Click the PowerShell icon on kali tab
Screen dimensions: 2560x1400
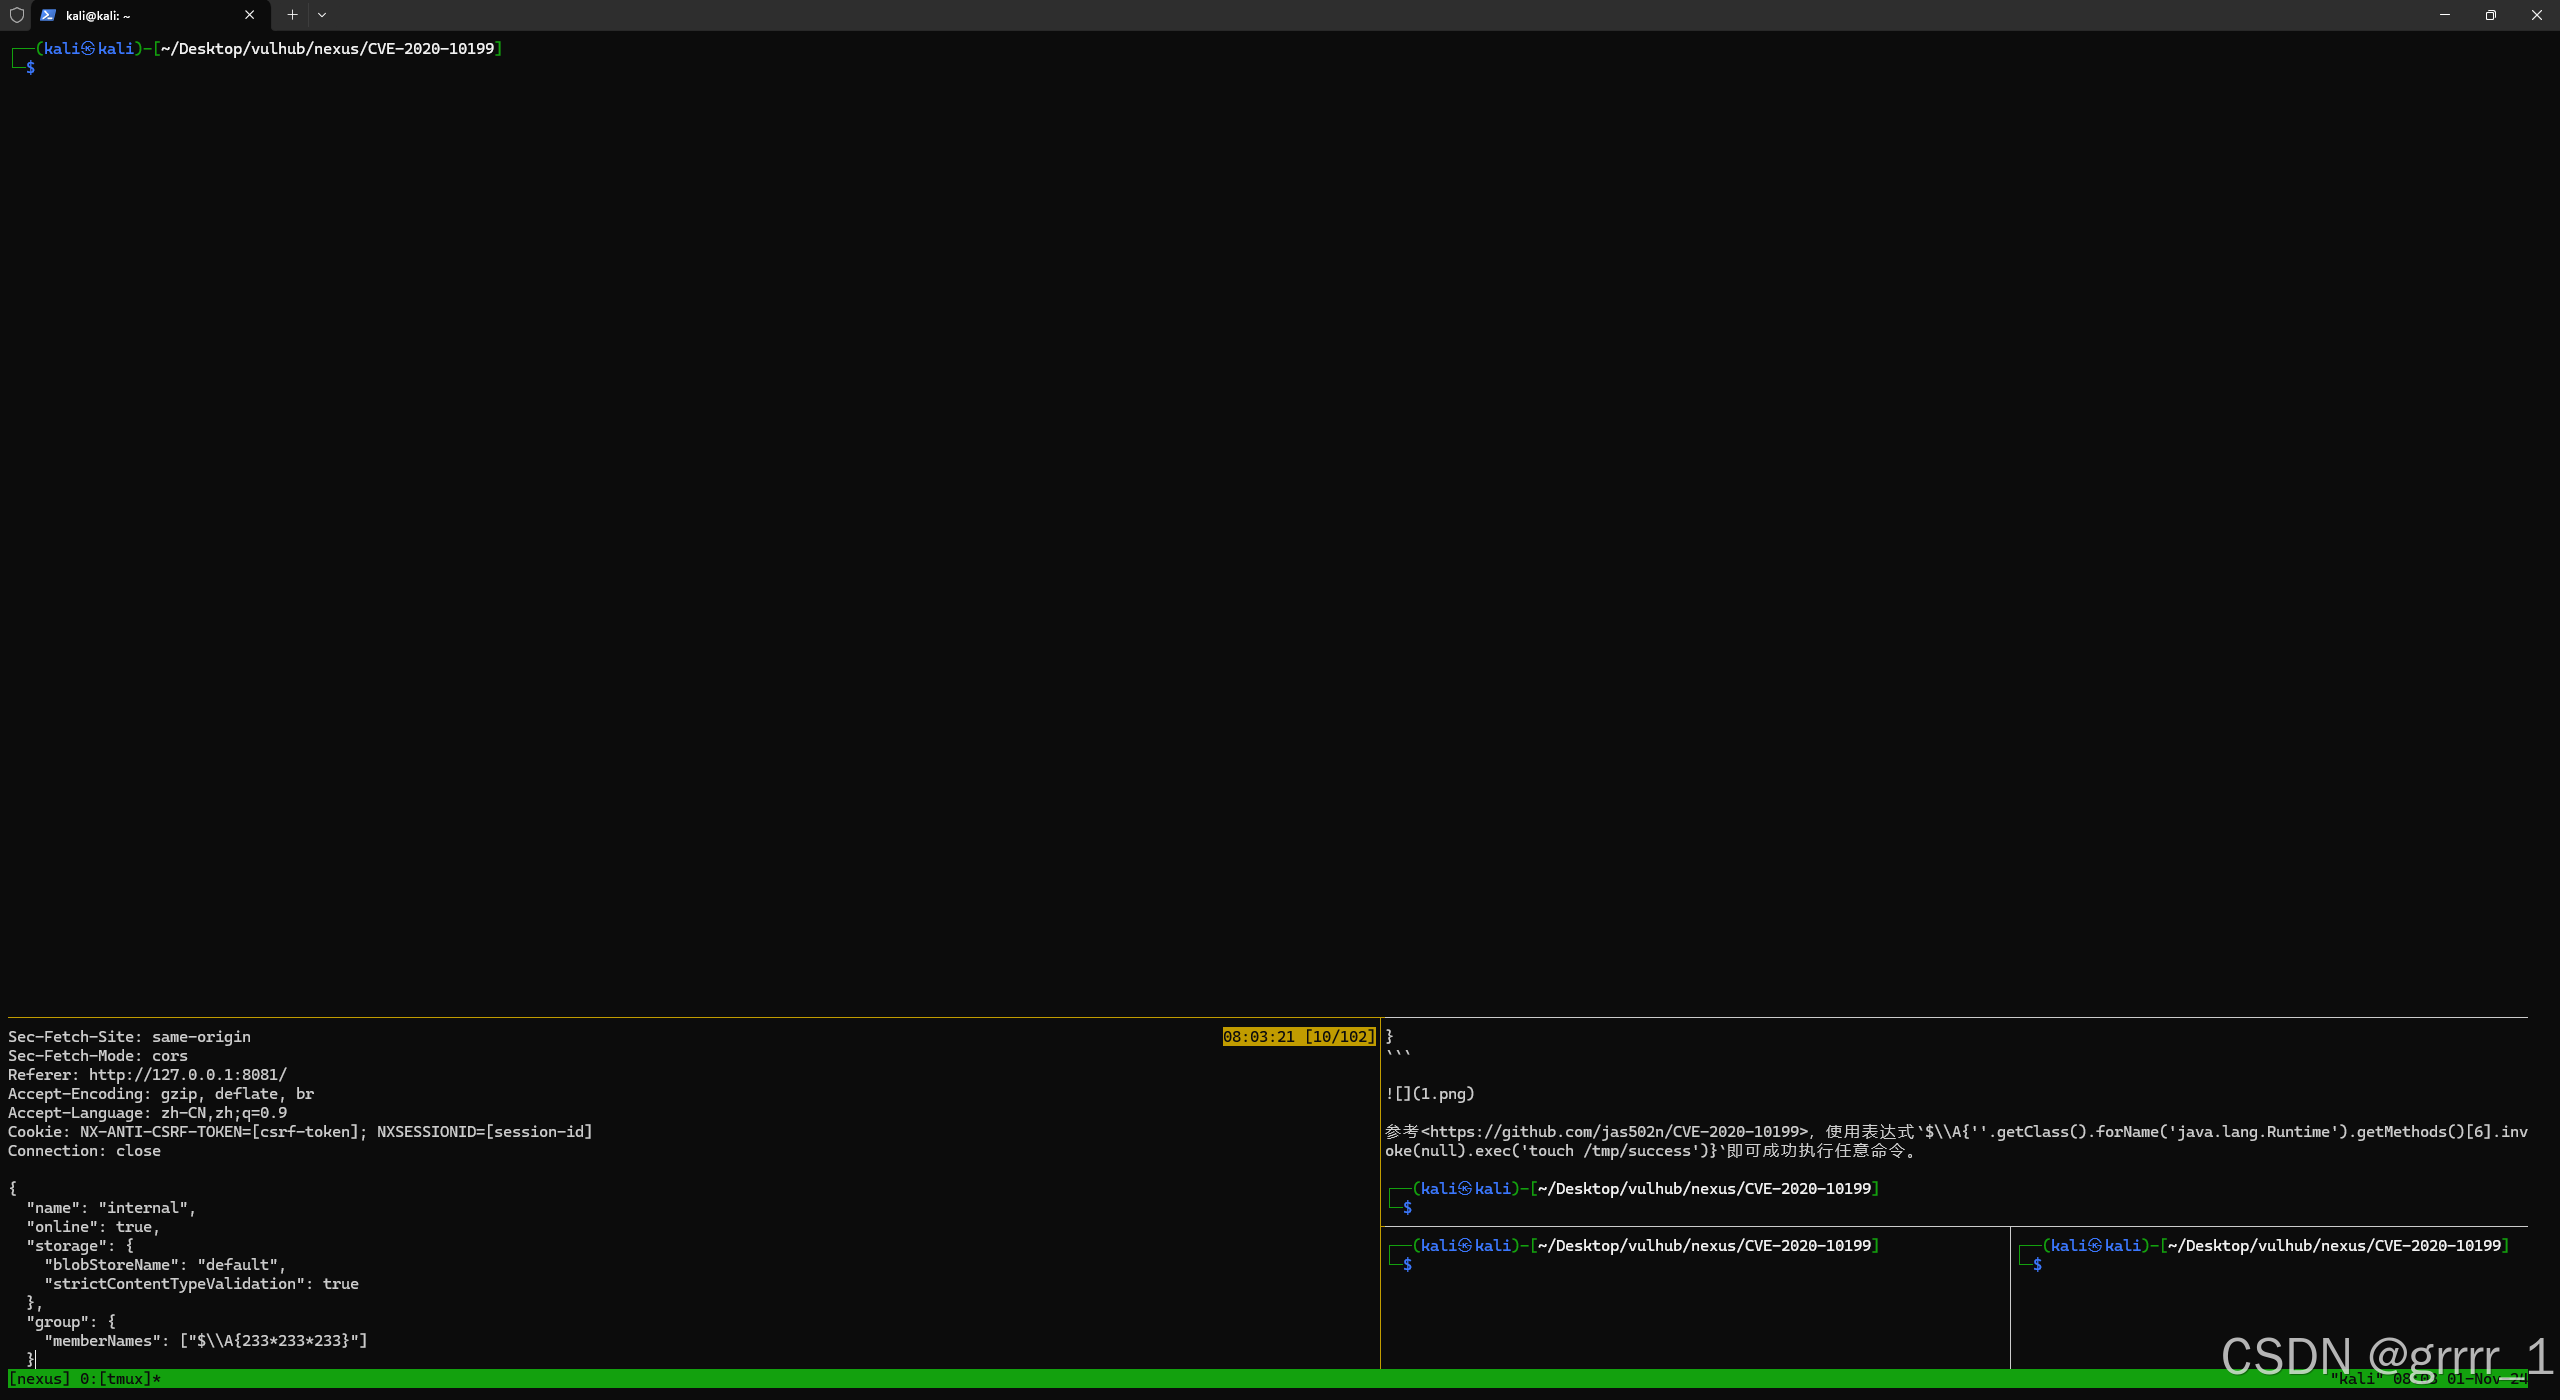[47, 15]
